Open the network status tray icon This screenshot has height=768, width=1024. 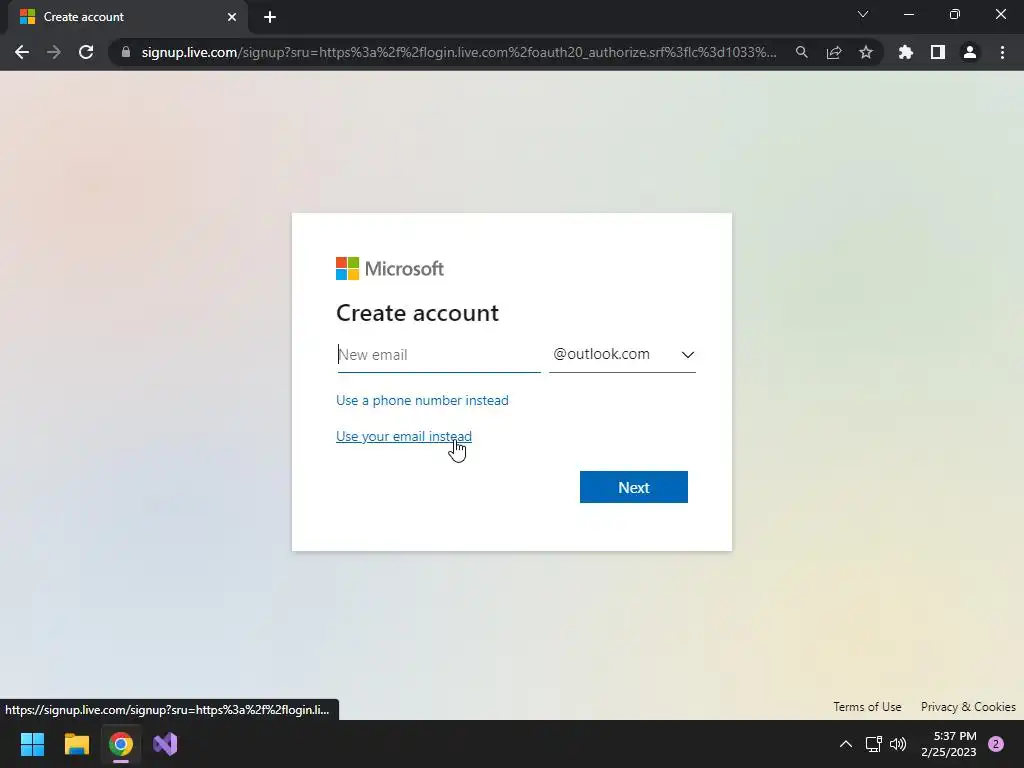[873, 744]
